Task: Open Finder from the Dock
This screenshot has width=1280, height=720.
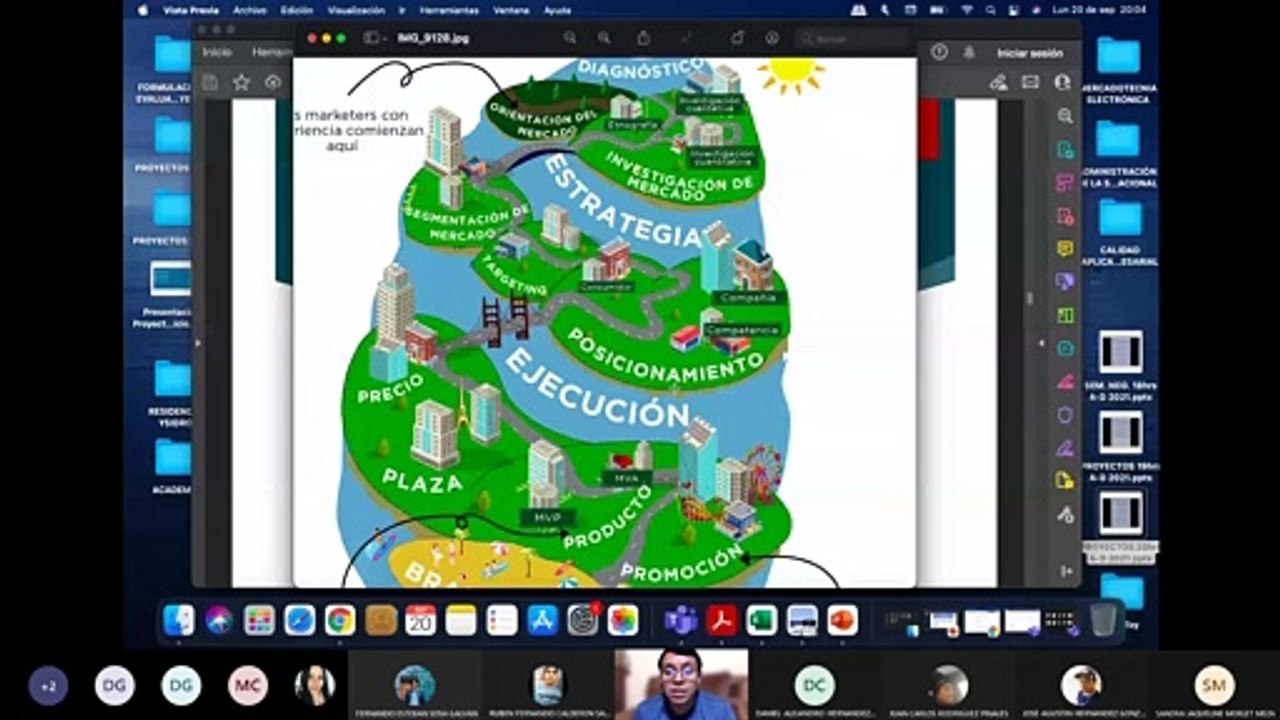Action: point(179,620)
